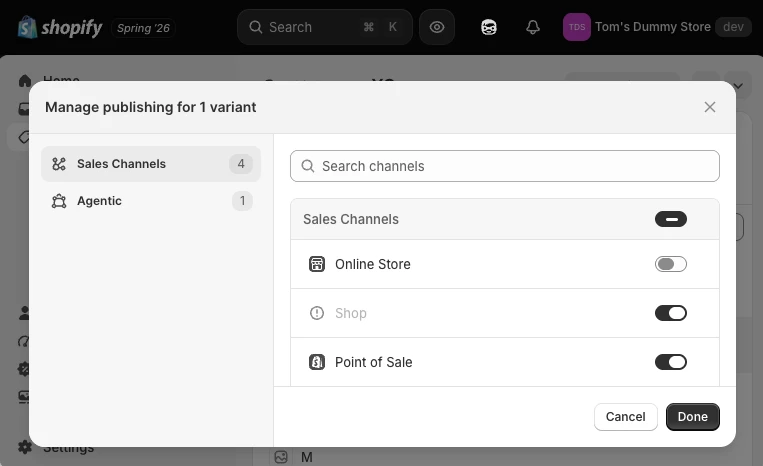Select the Sales Channels tab
The width and height of the screenshot is (763, 466).
click(x=151, y=164)
